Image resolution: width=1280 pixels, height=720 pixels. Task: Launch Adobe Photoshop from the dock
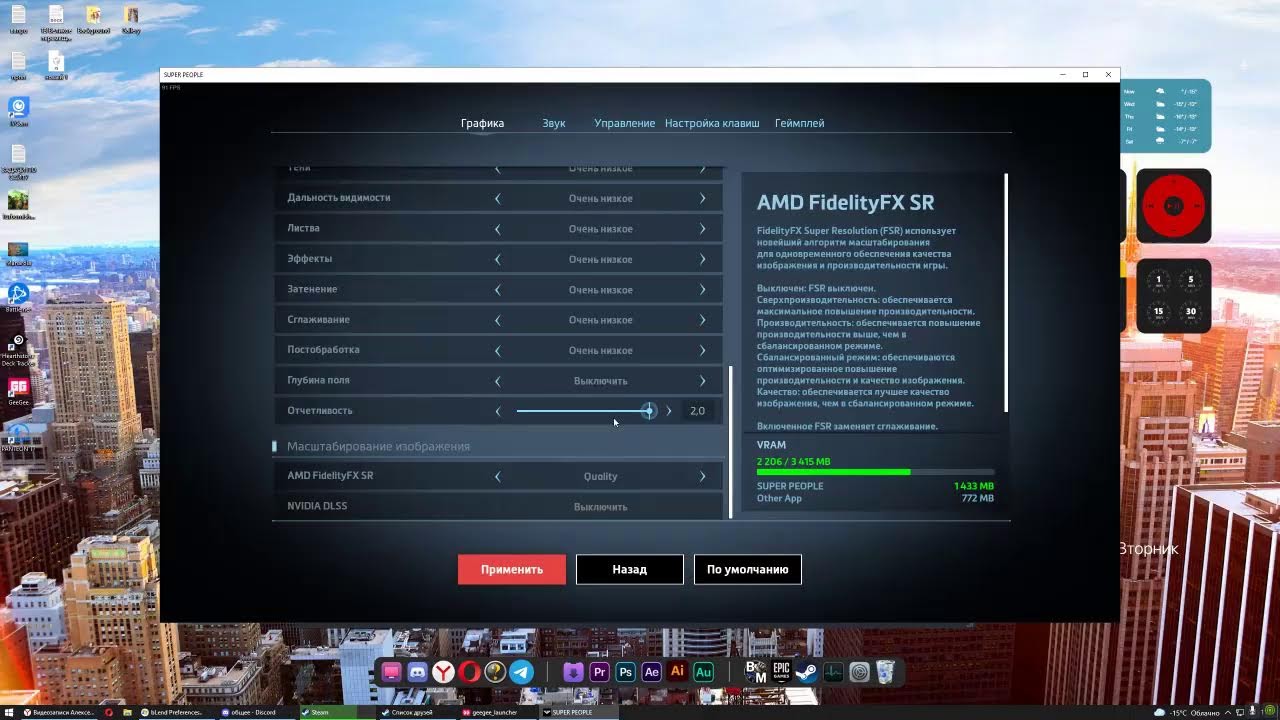626,673
